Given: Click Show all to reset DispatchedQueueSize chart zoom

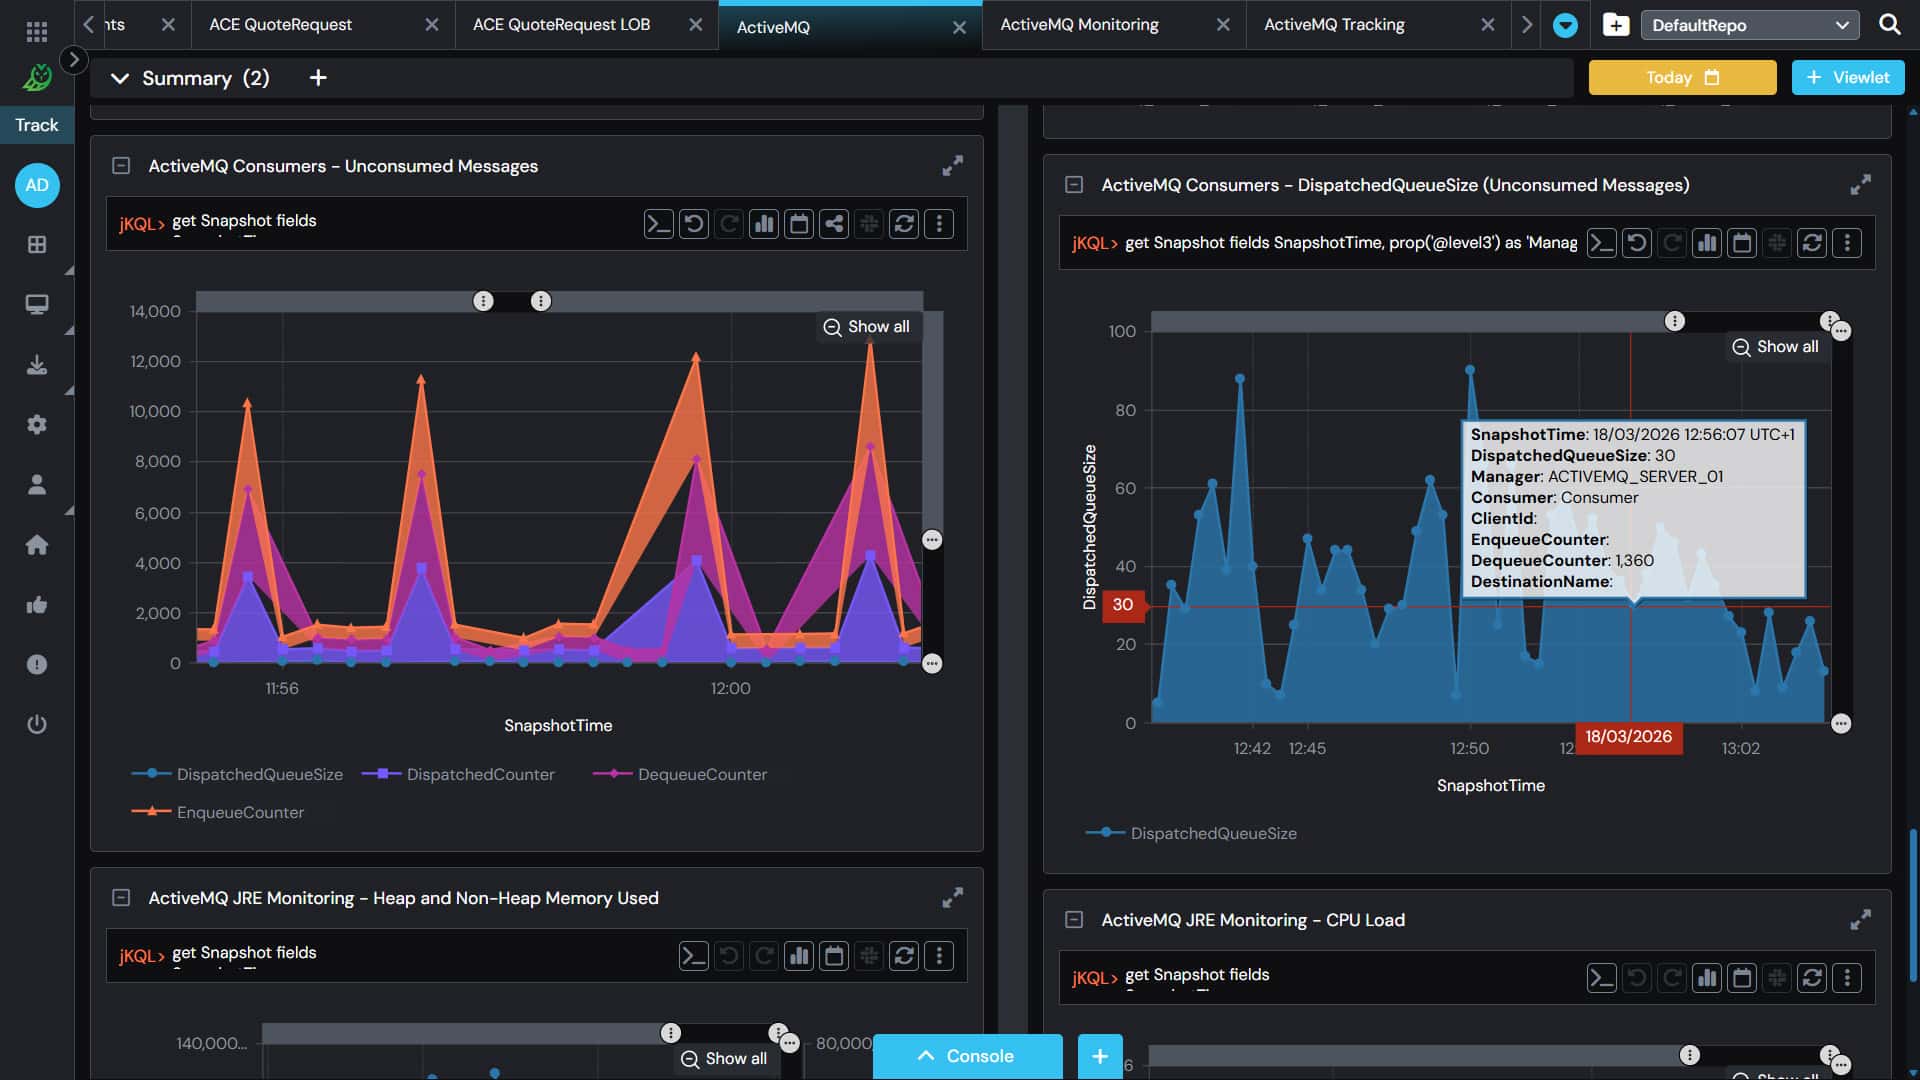Looking at the screenshot, I should point(1776,346).
